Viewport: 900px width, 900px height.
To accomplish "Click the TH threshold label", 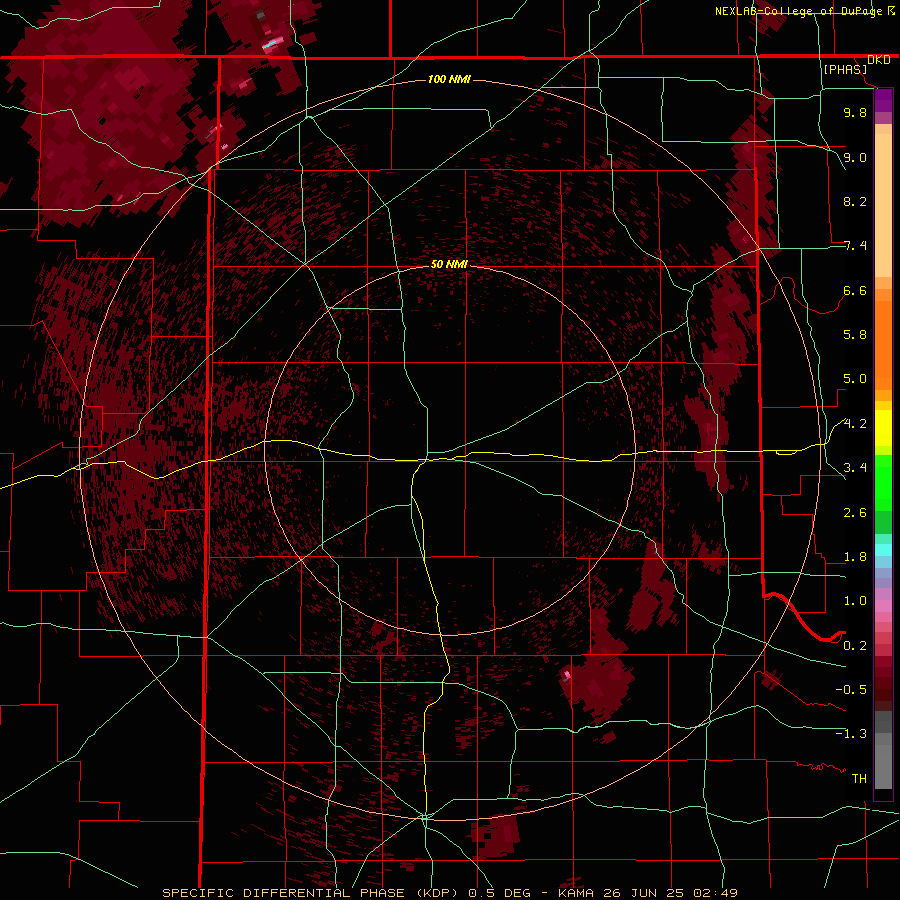I will click(859, 779).
